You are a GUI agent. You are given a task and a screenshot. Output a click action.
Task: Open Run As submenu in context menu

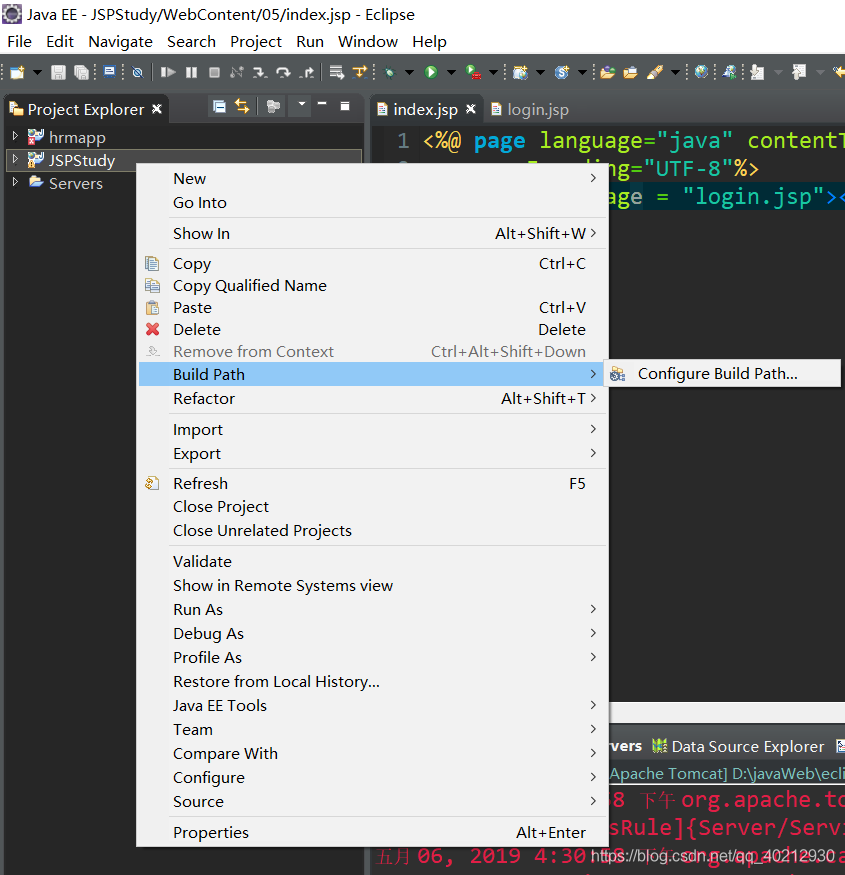point(373,610)
